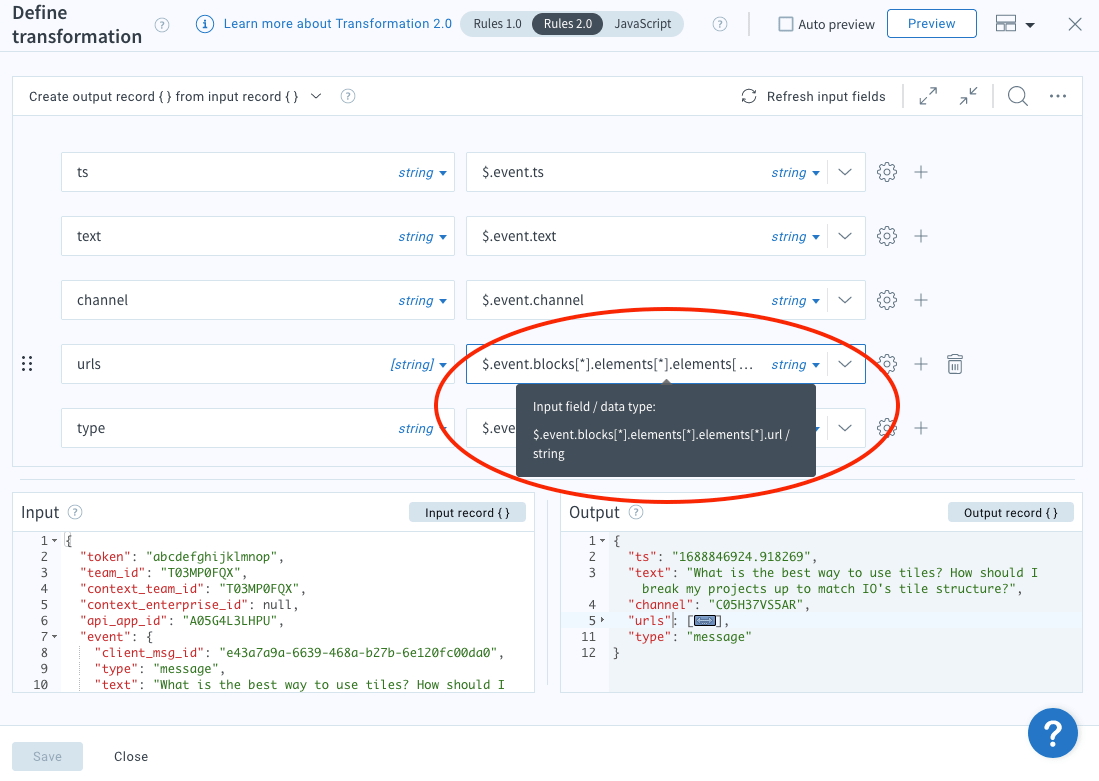Change input type of $.event.ts
Image resolution: width=1099 pixels, height=781 pixels.
[795, 172]
